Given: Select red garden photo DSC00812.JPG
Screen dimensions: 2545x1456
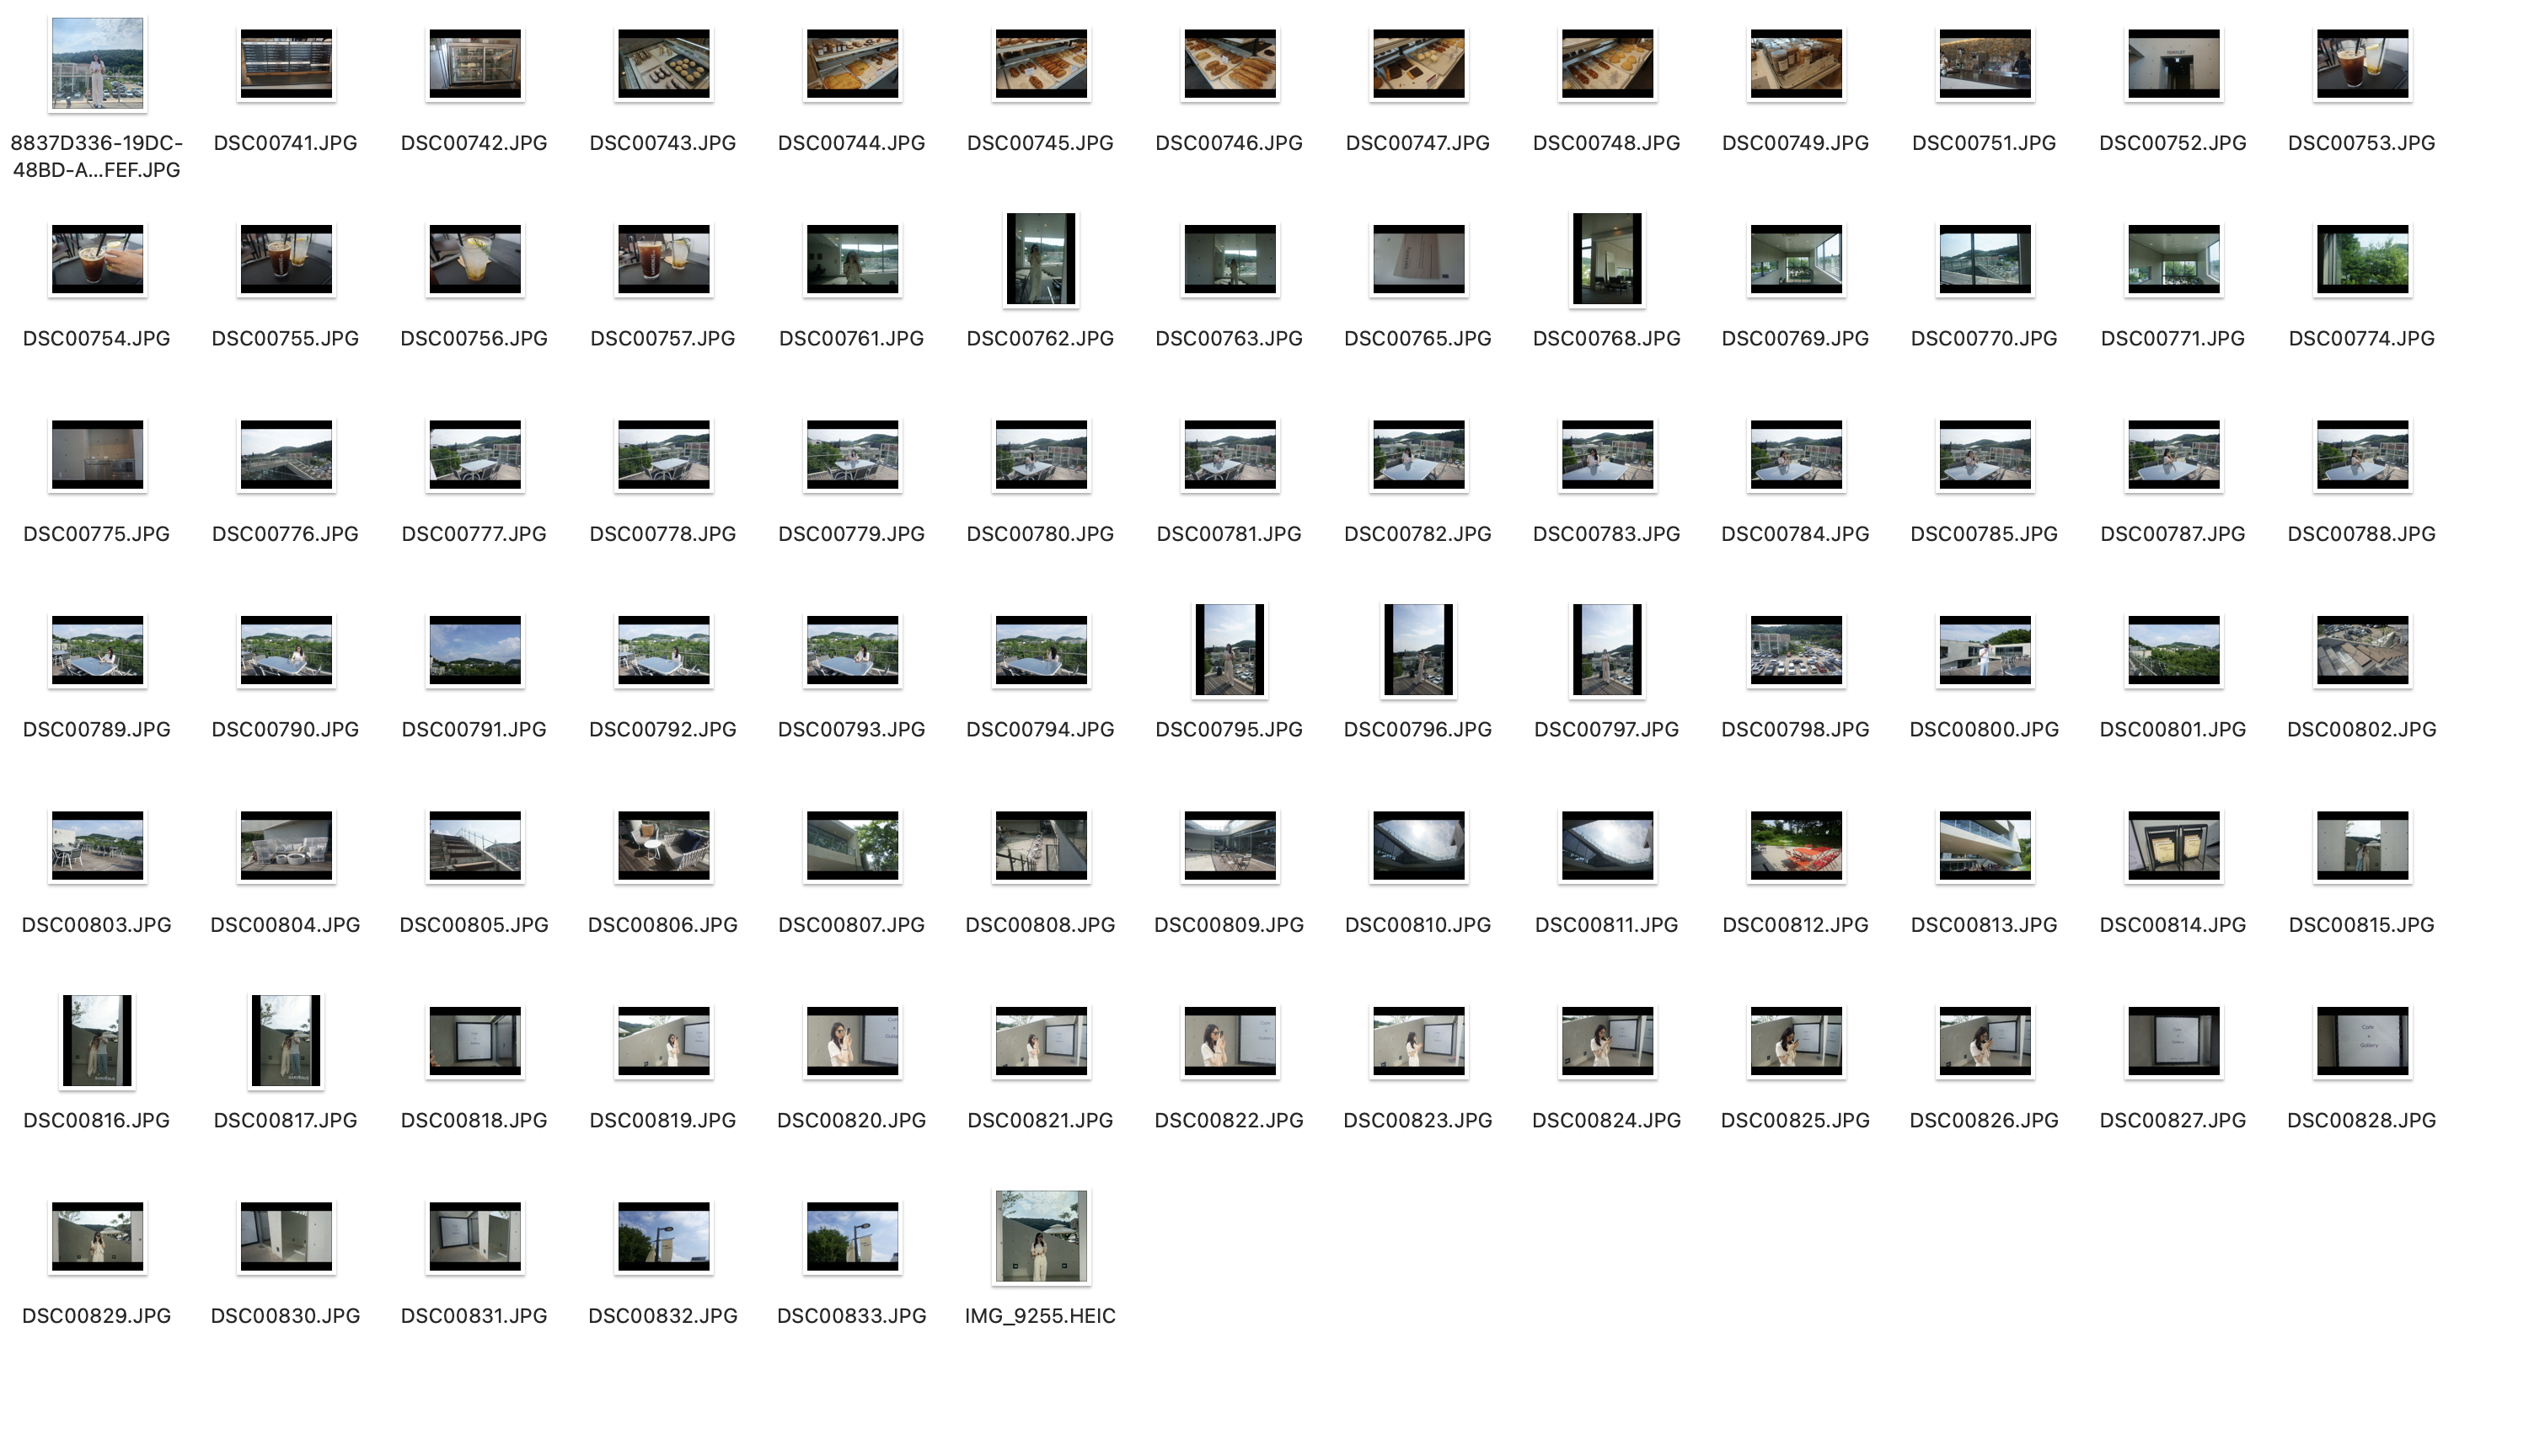Looking at the screenshot, I should click(x=1795, y=846).
